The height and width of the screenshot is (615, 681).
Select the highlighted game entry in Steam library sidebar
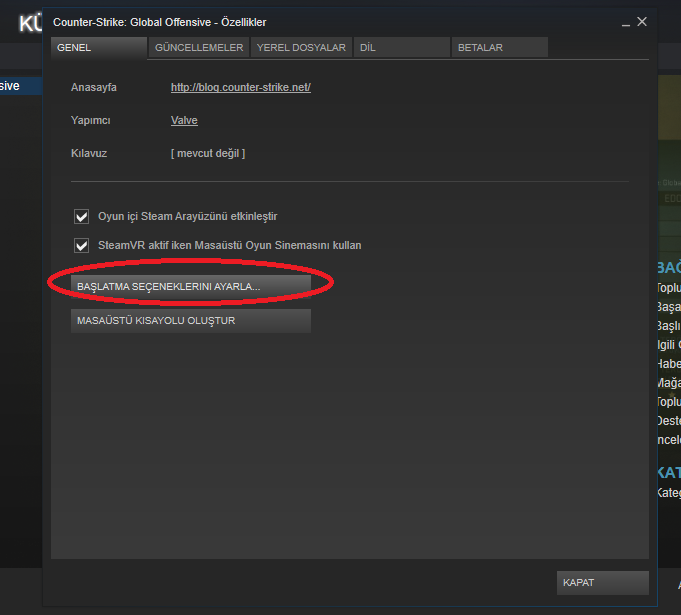pos(21,86)
